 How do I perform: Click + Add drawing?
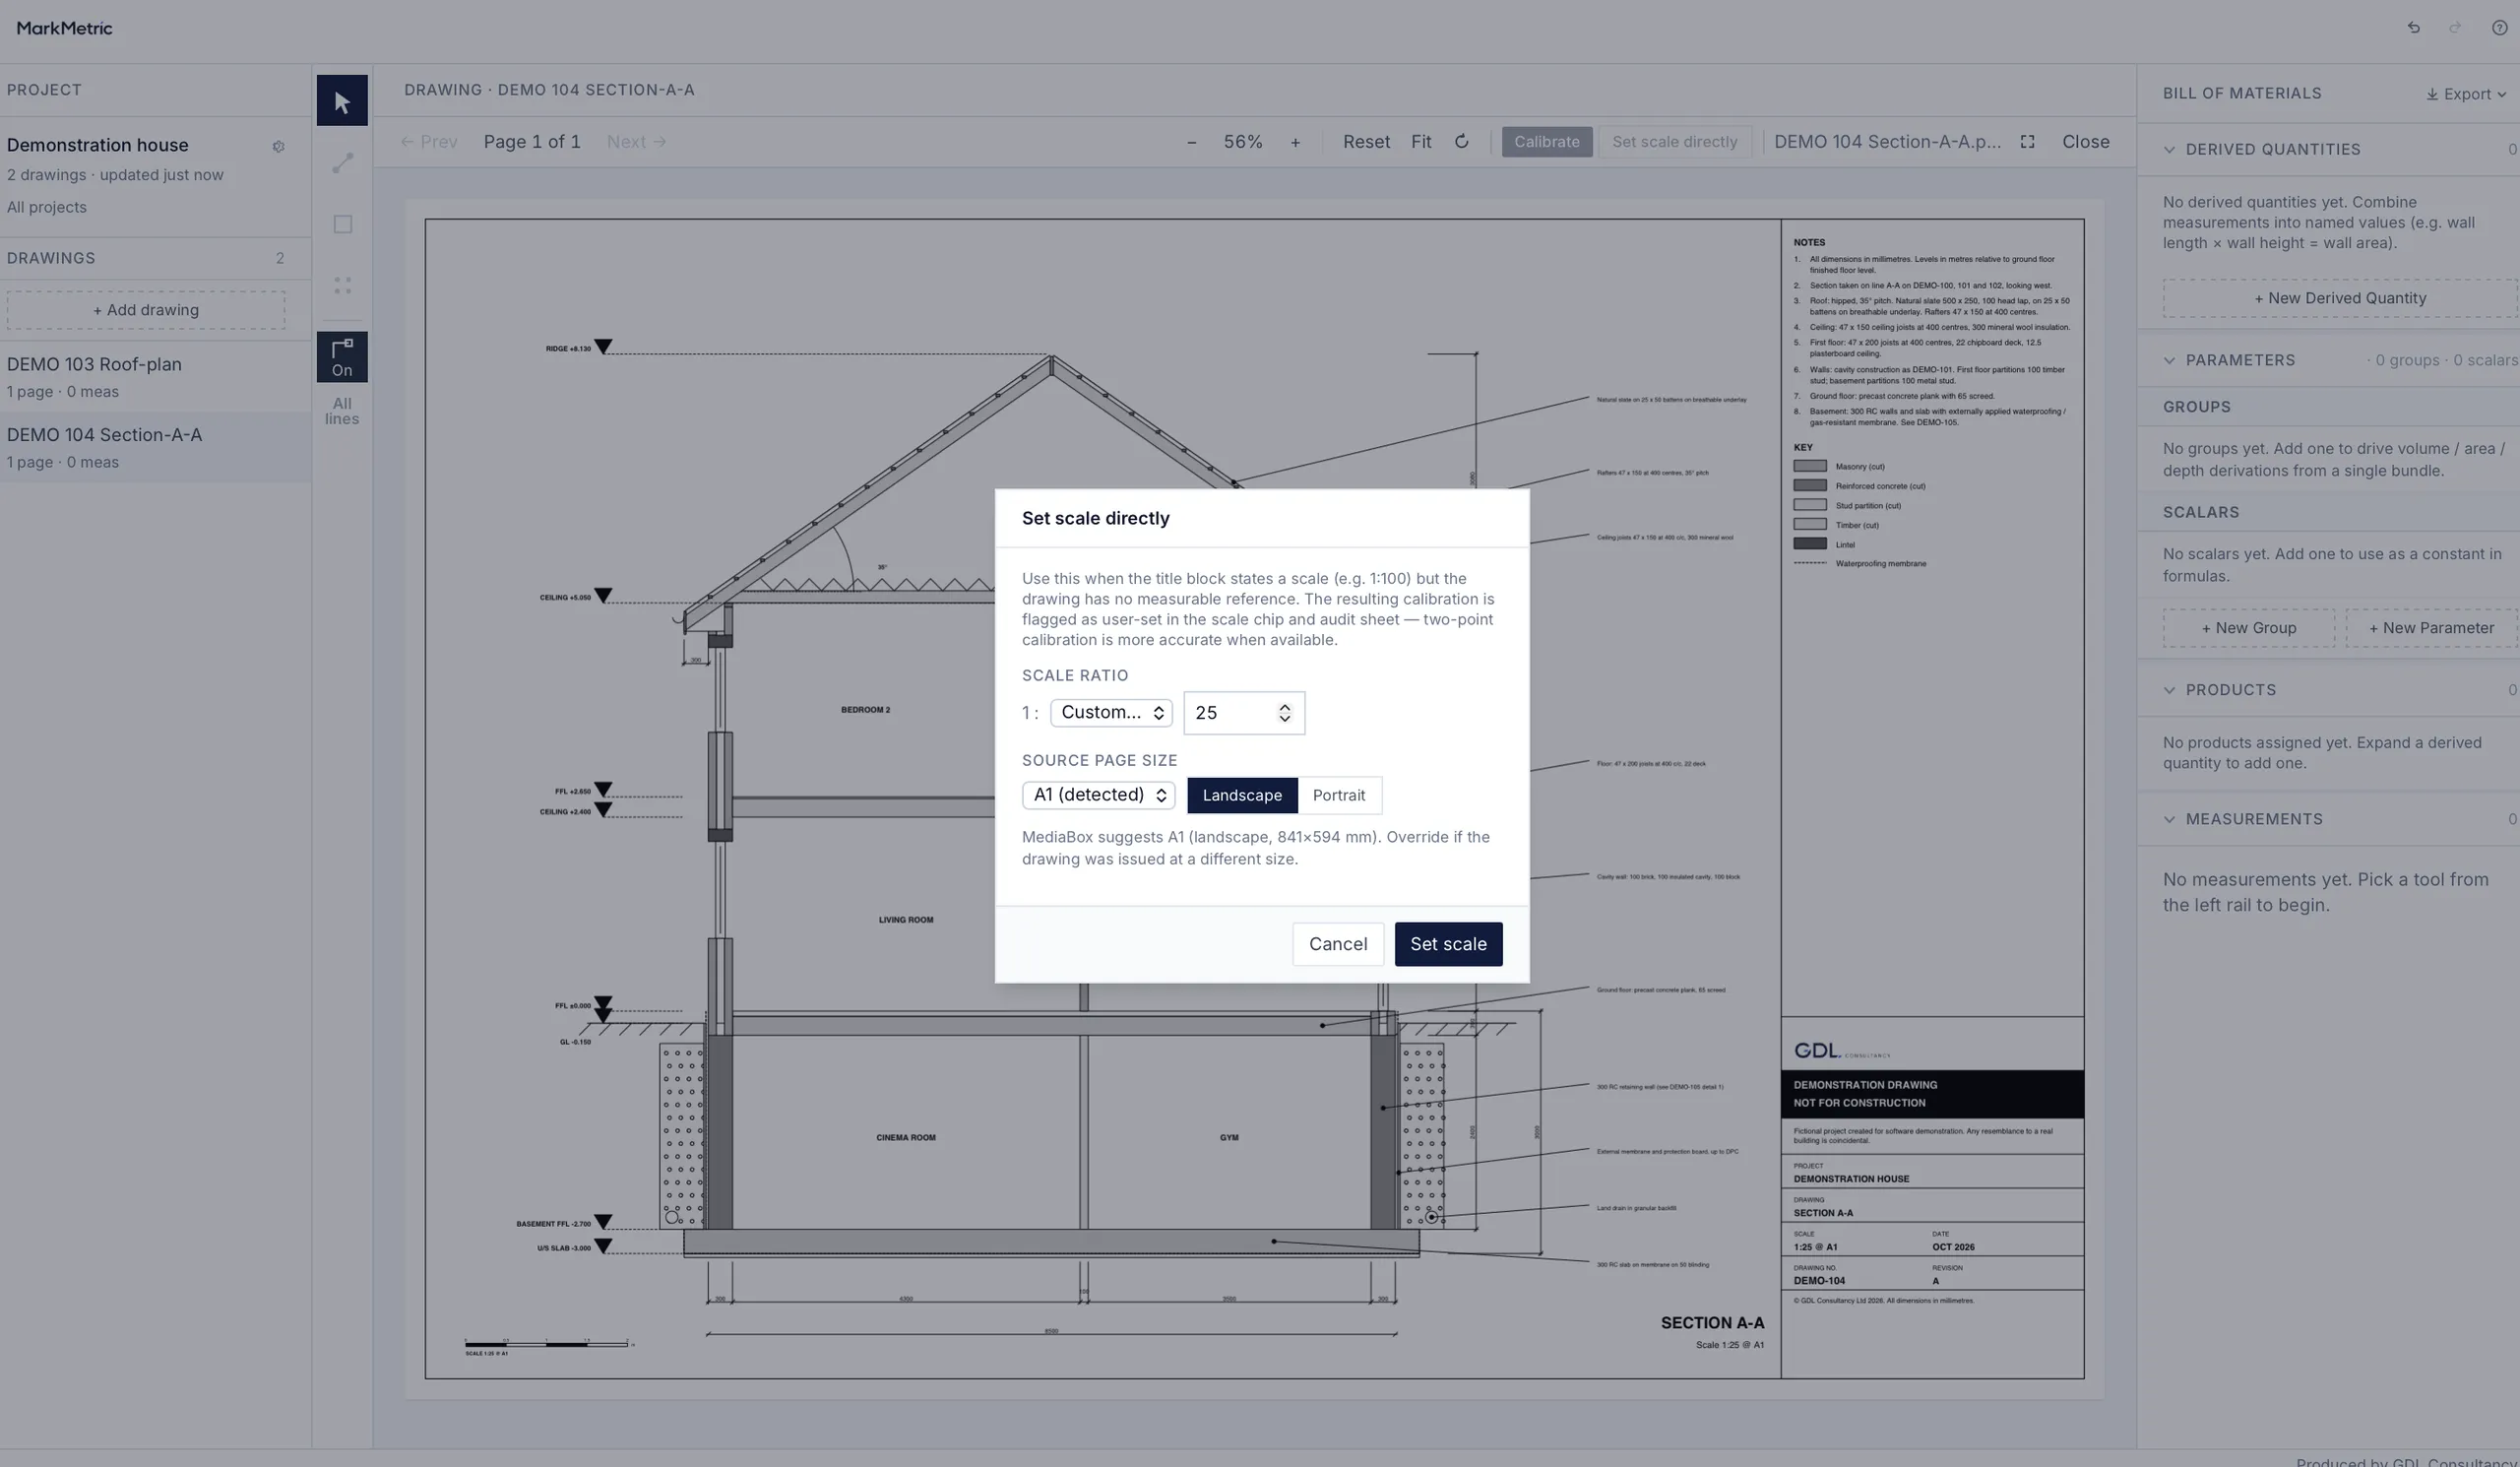[146, 310]
